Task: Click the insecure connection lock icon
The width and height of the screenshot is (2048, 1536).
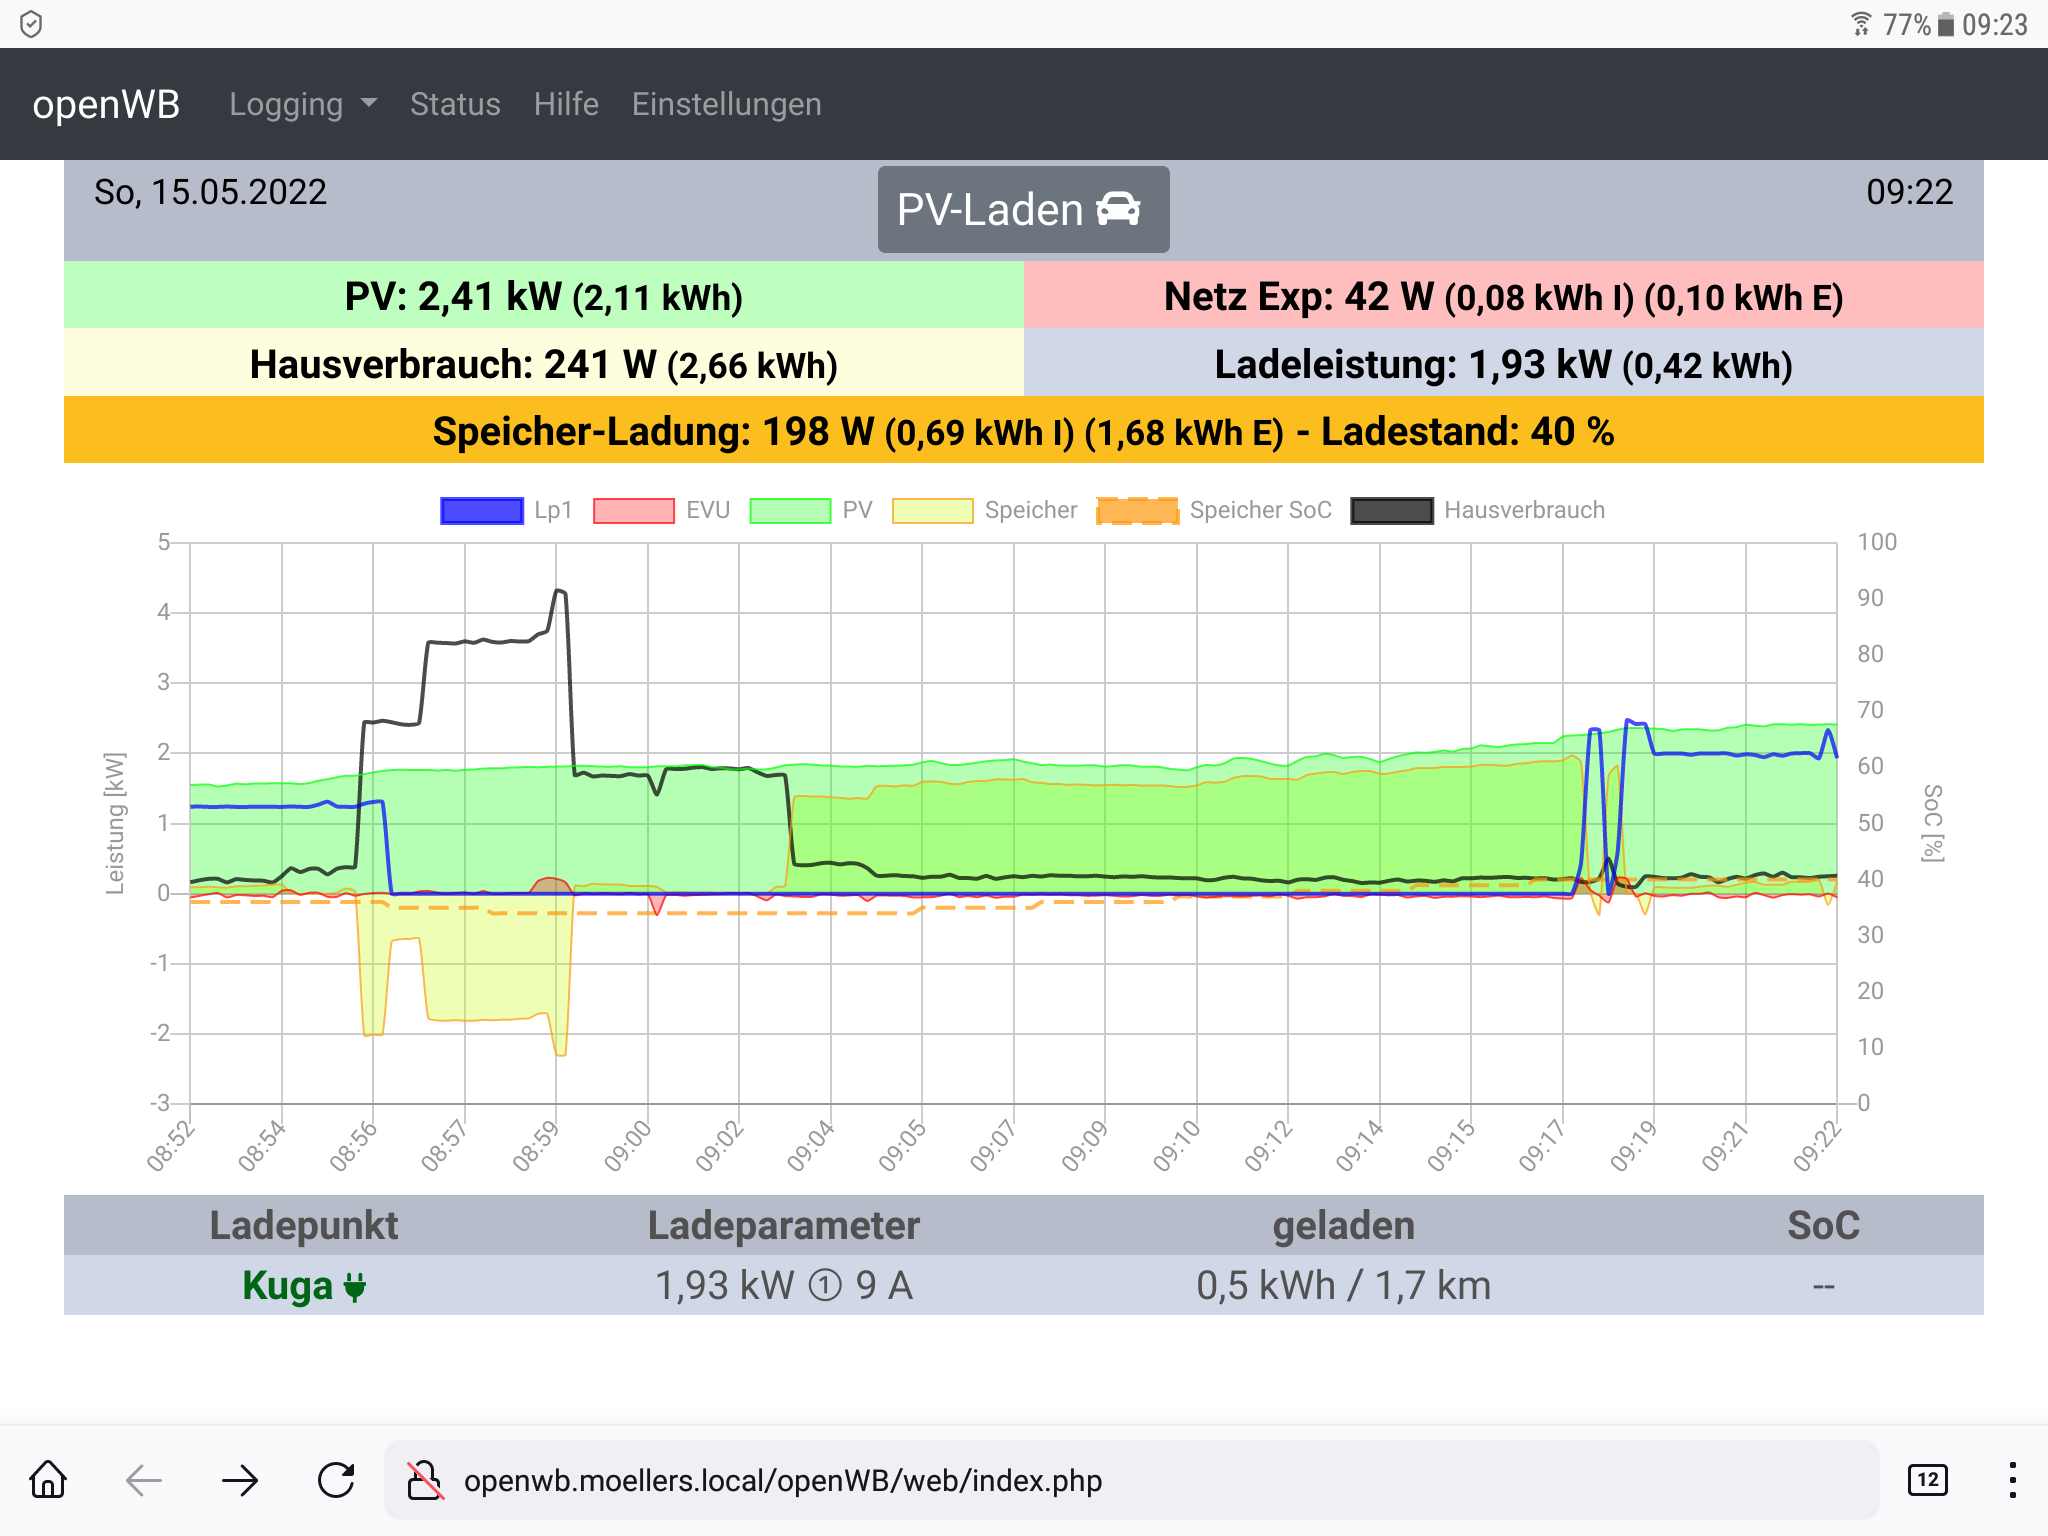Action: tap(425, 1480)
